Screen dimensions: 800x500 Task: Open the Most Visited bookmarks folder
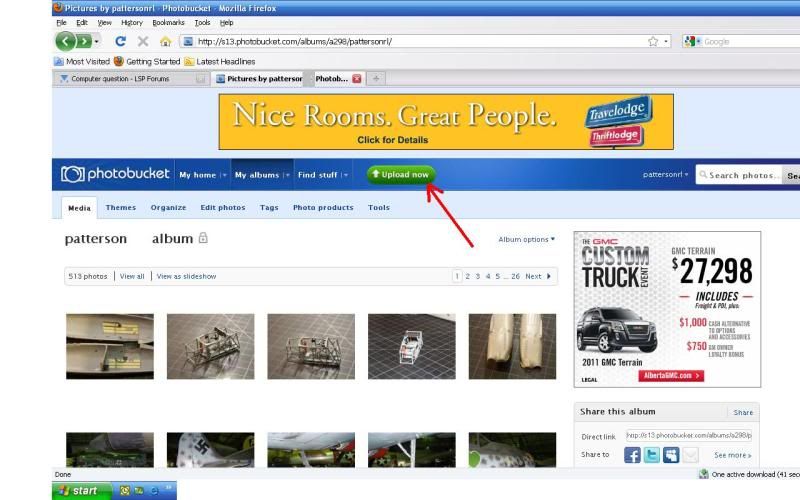tap(82, 61)
